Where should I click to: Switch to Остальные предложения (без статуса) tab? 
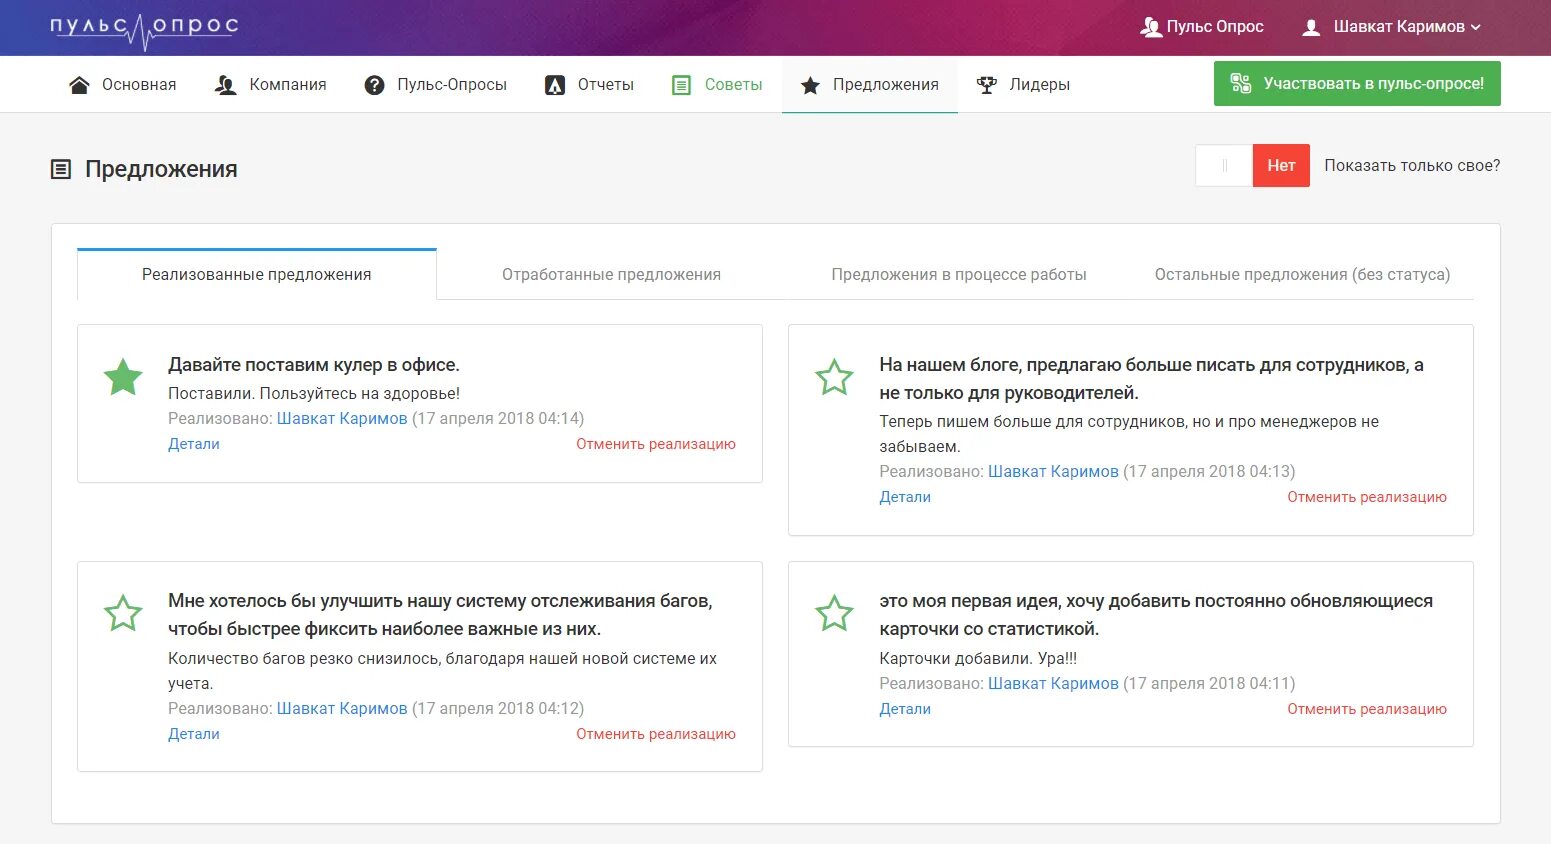pyautogui.click(x=1302, y=274)
